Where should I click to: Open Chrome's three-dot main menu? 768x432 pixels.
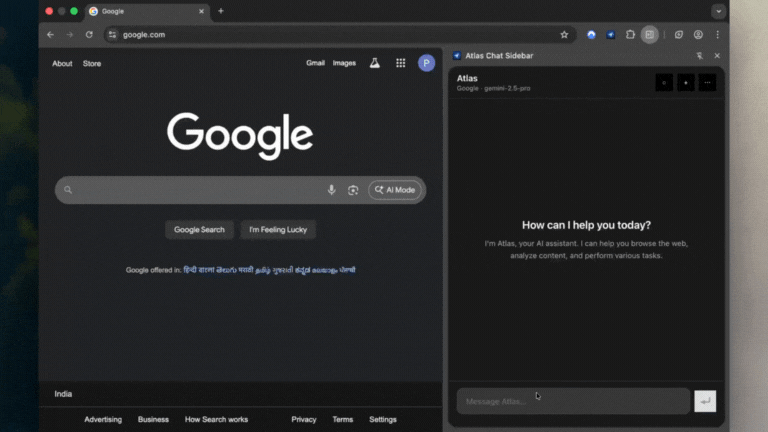click(717, 34)
